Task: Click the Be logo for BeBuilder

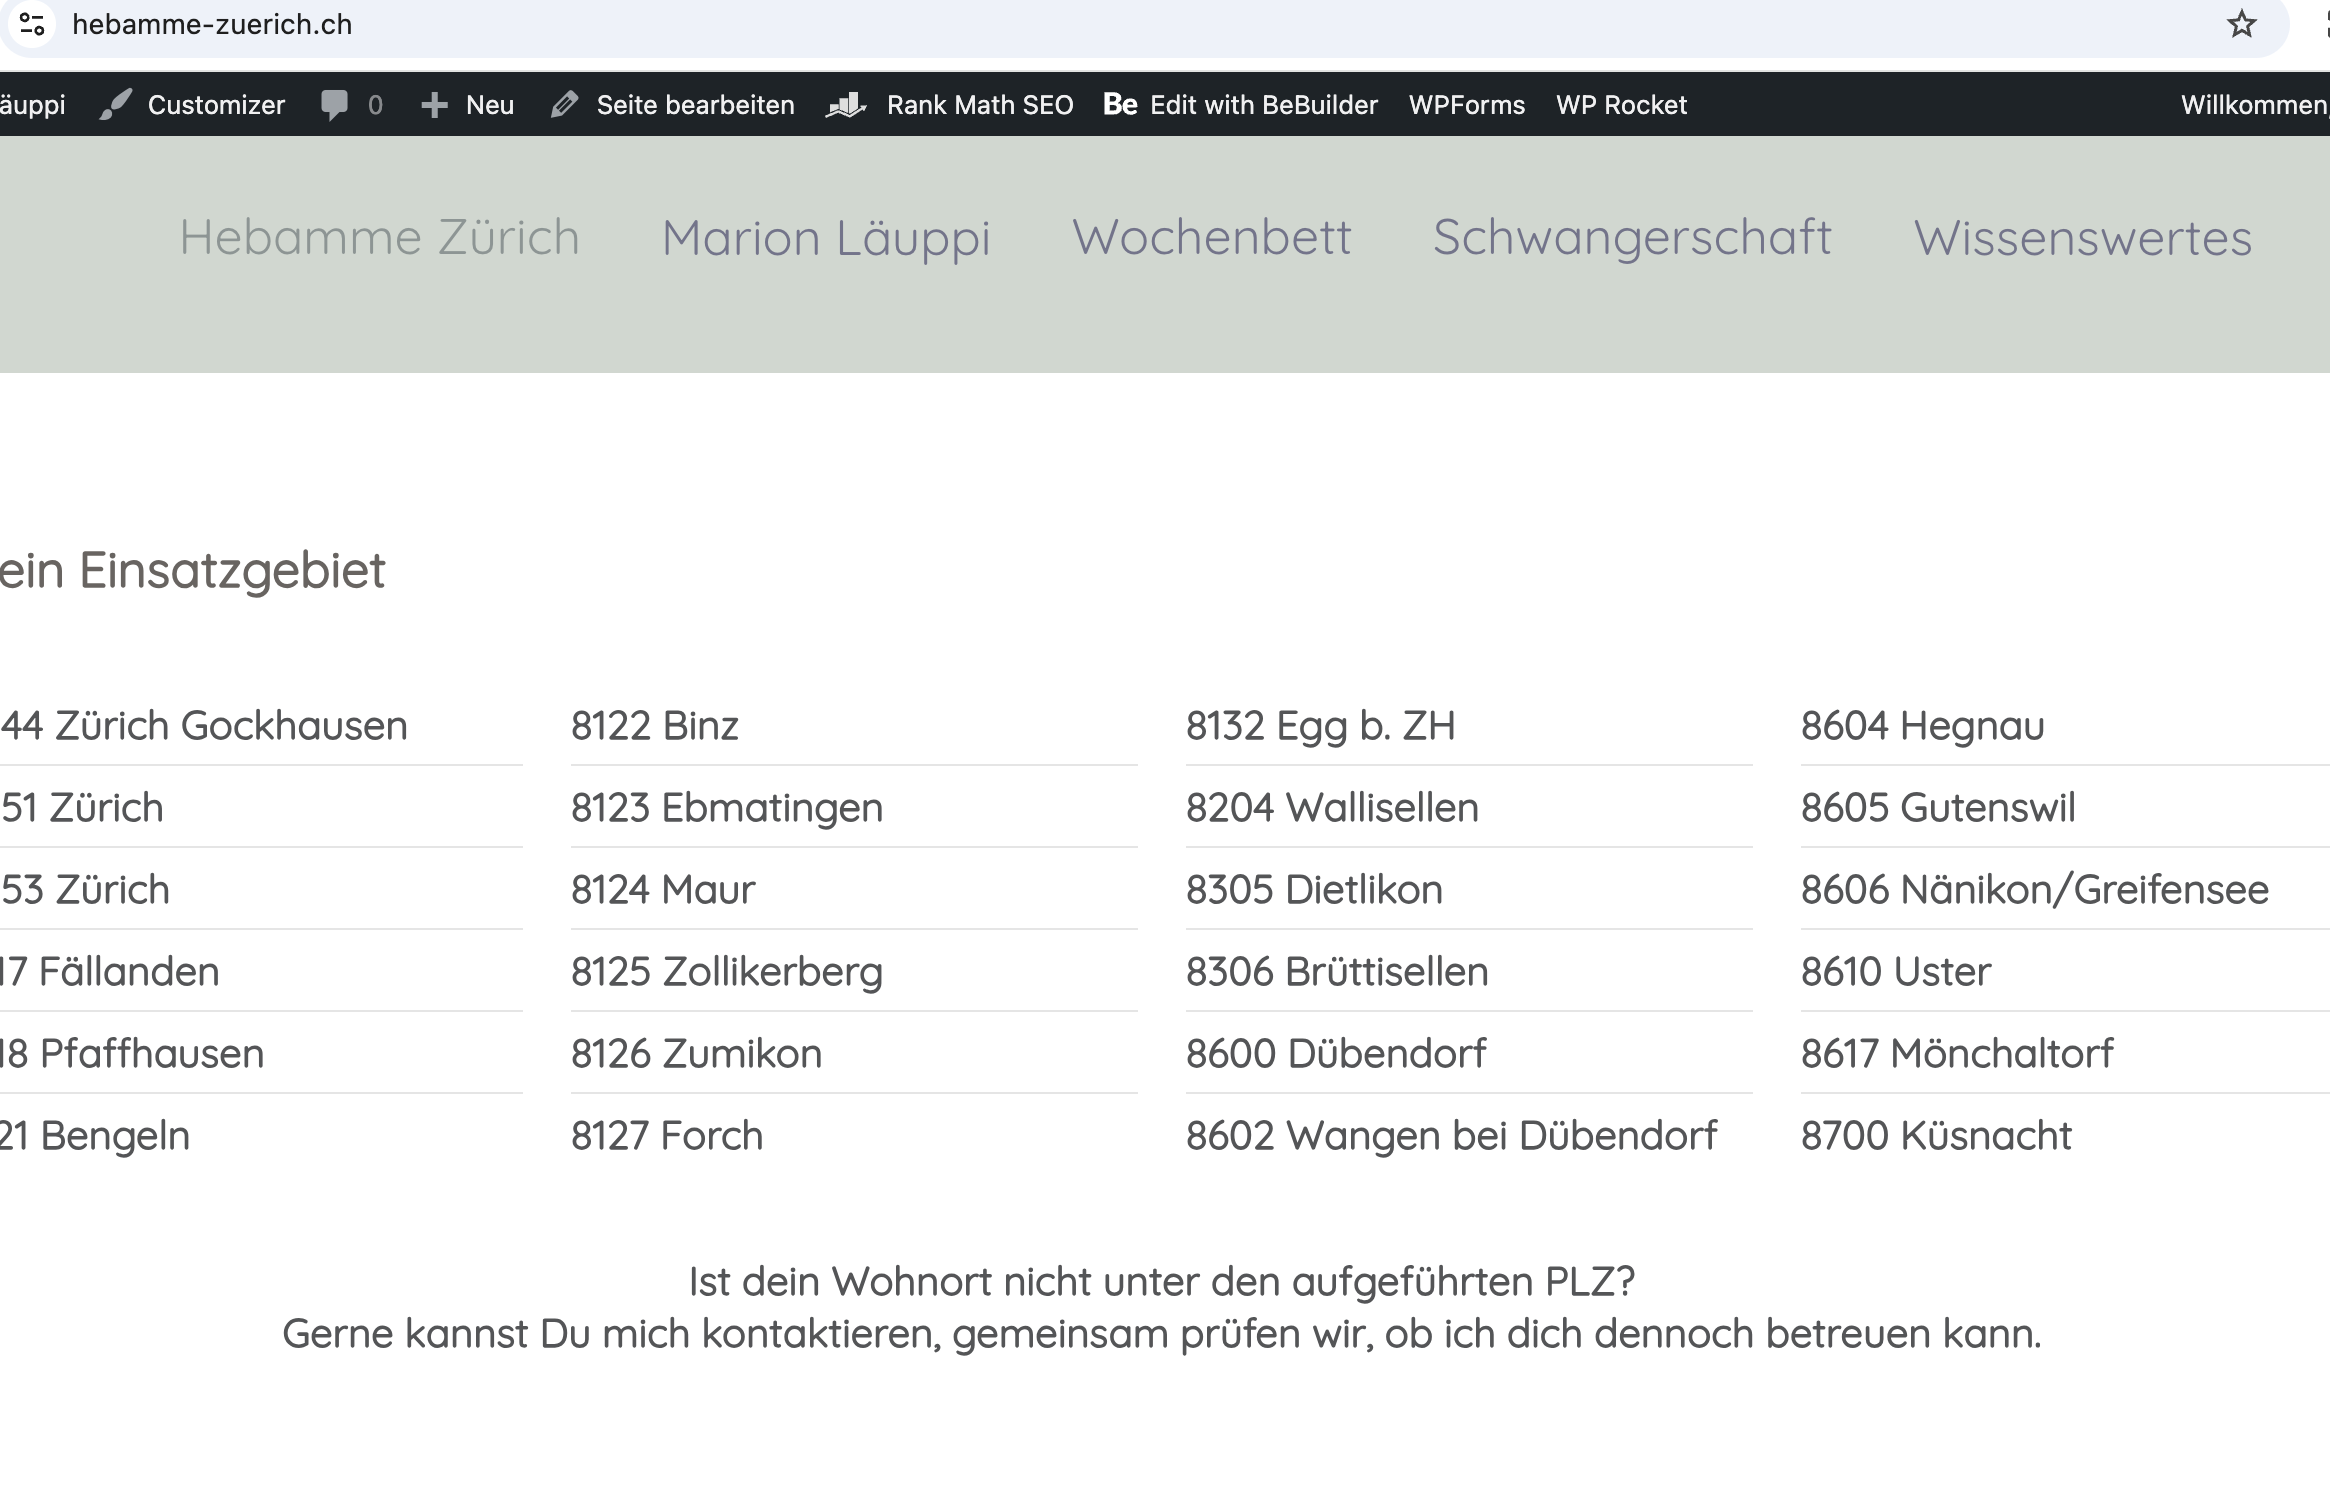Action: (1120, 104)
